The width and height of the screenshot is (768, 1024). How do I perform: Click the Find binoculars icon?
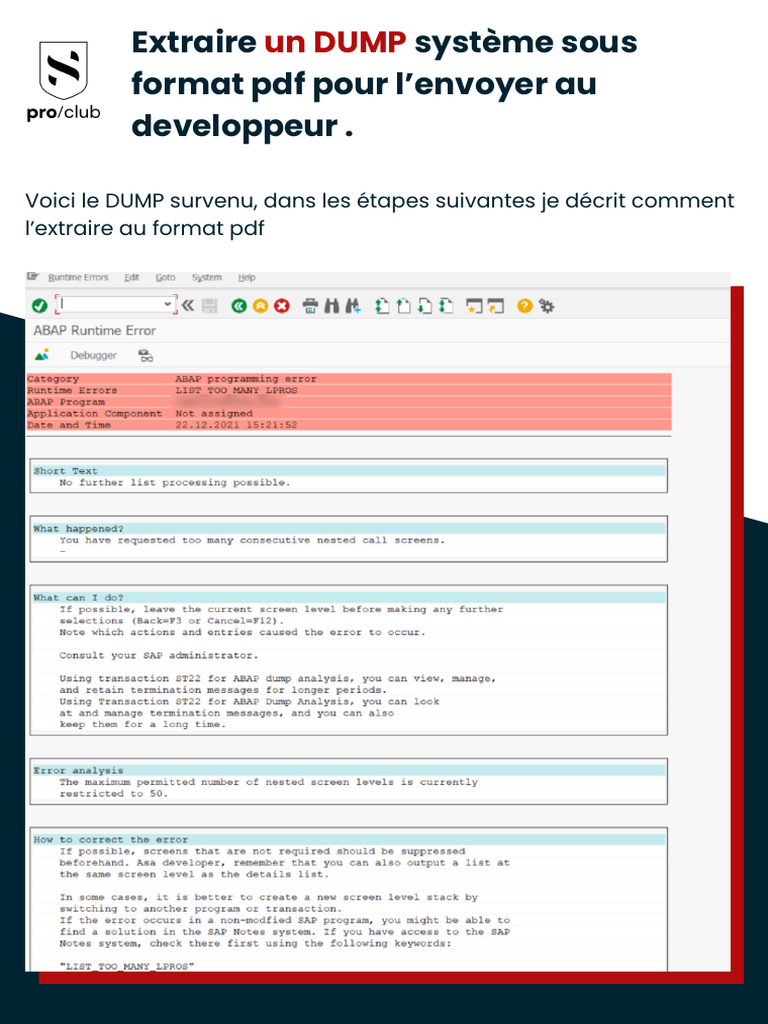pyautogui.click(x=332, y=306)
